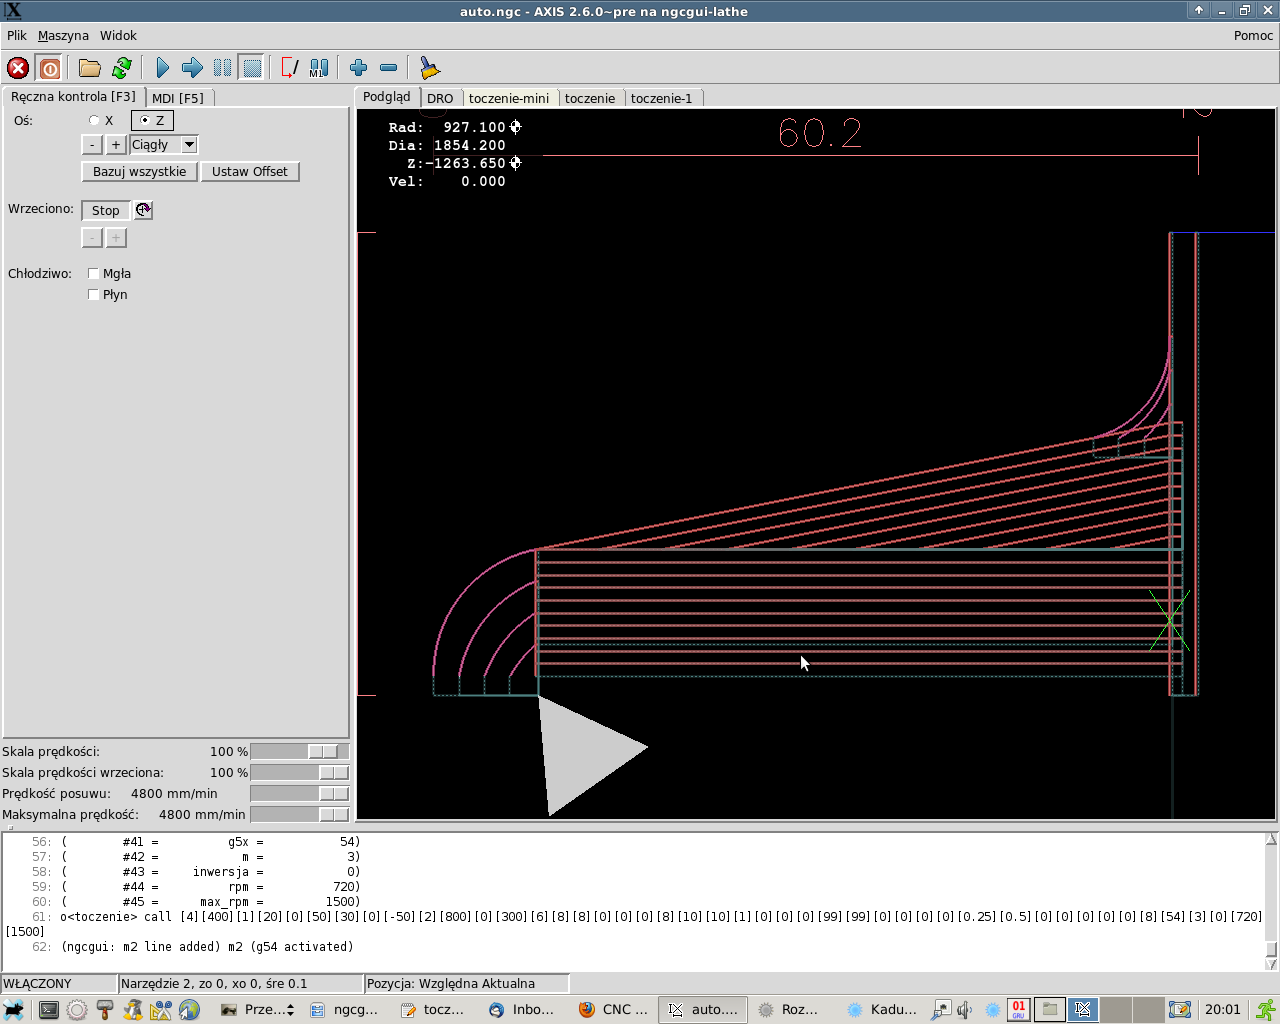Open the ngcg... taskbar window entry
This screenshot has height=1024, width=1280.
(345, 1010)
